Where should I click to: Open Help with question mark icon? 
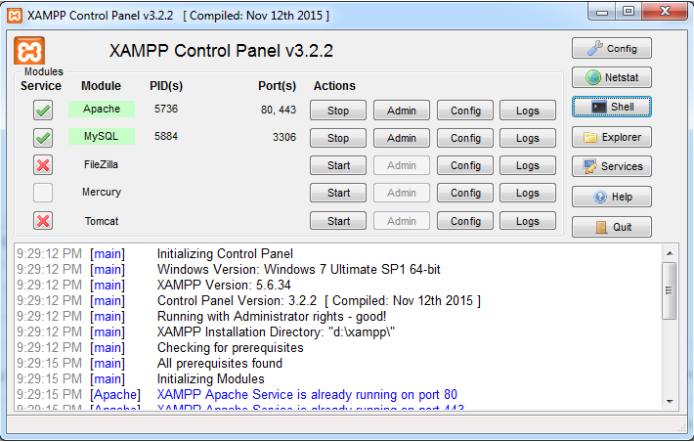tap(612, 197)
